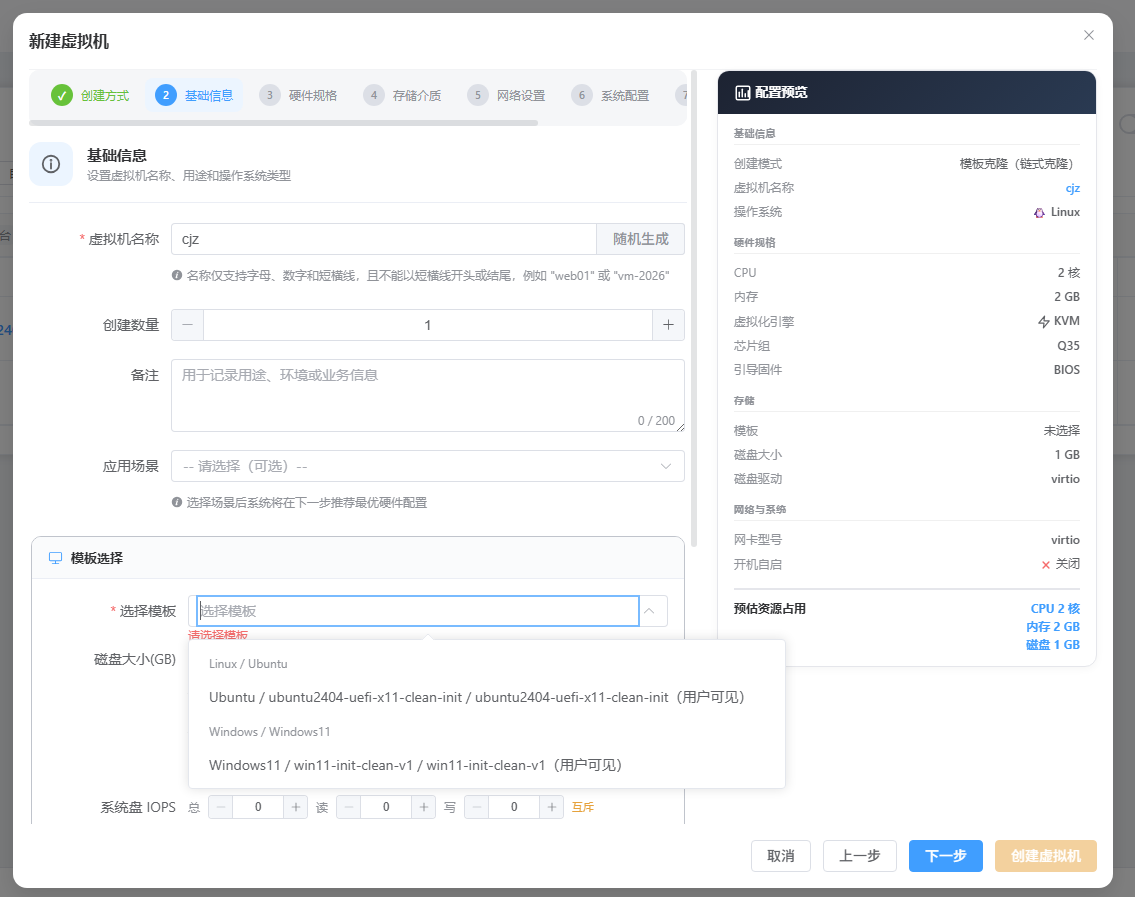Close the 新建虚拟机 dialog
1135x897 pixels.
coord(1088,35)
